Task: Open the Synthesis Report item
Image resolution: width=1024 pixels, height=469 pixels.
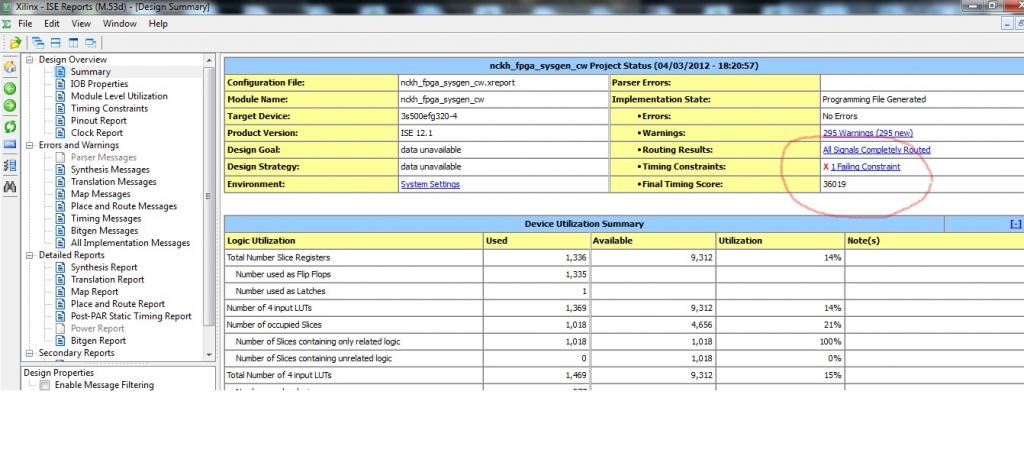Action: (104, 267)
